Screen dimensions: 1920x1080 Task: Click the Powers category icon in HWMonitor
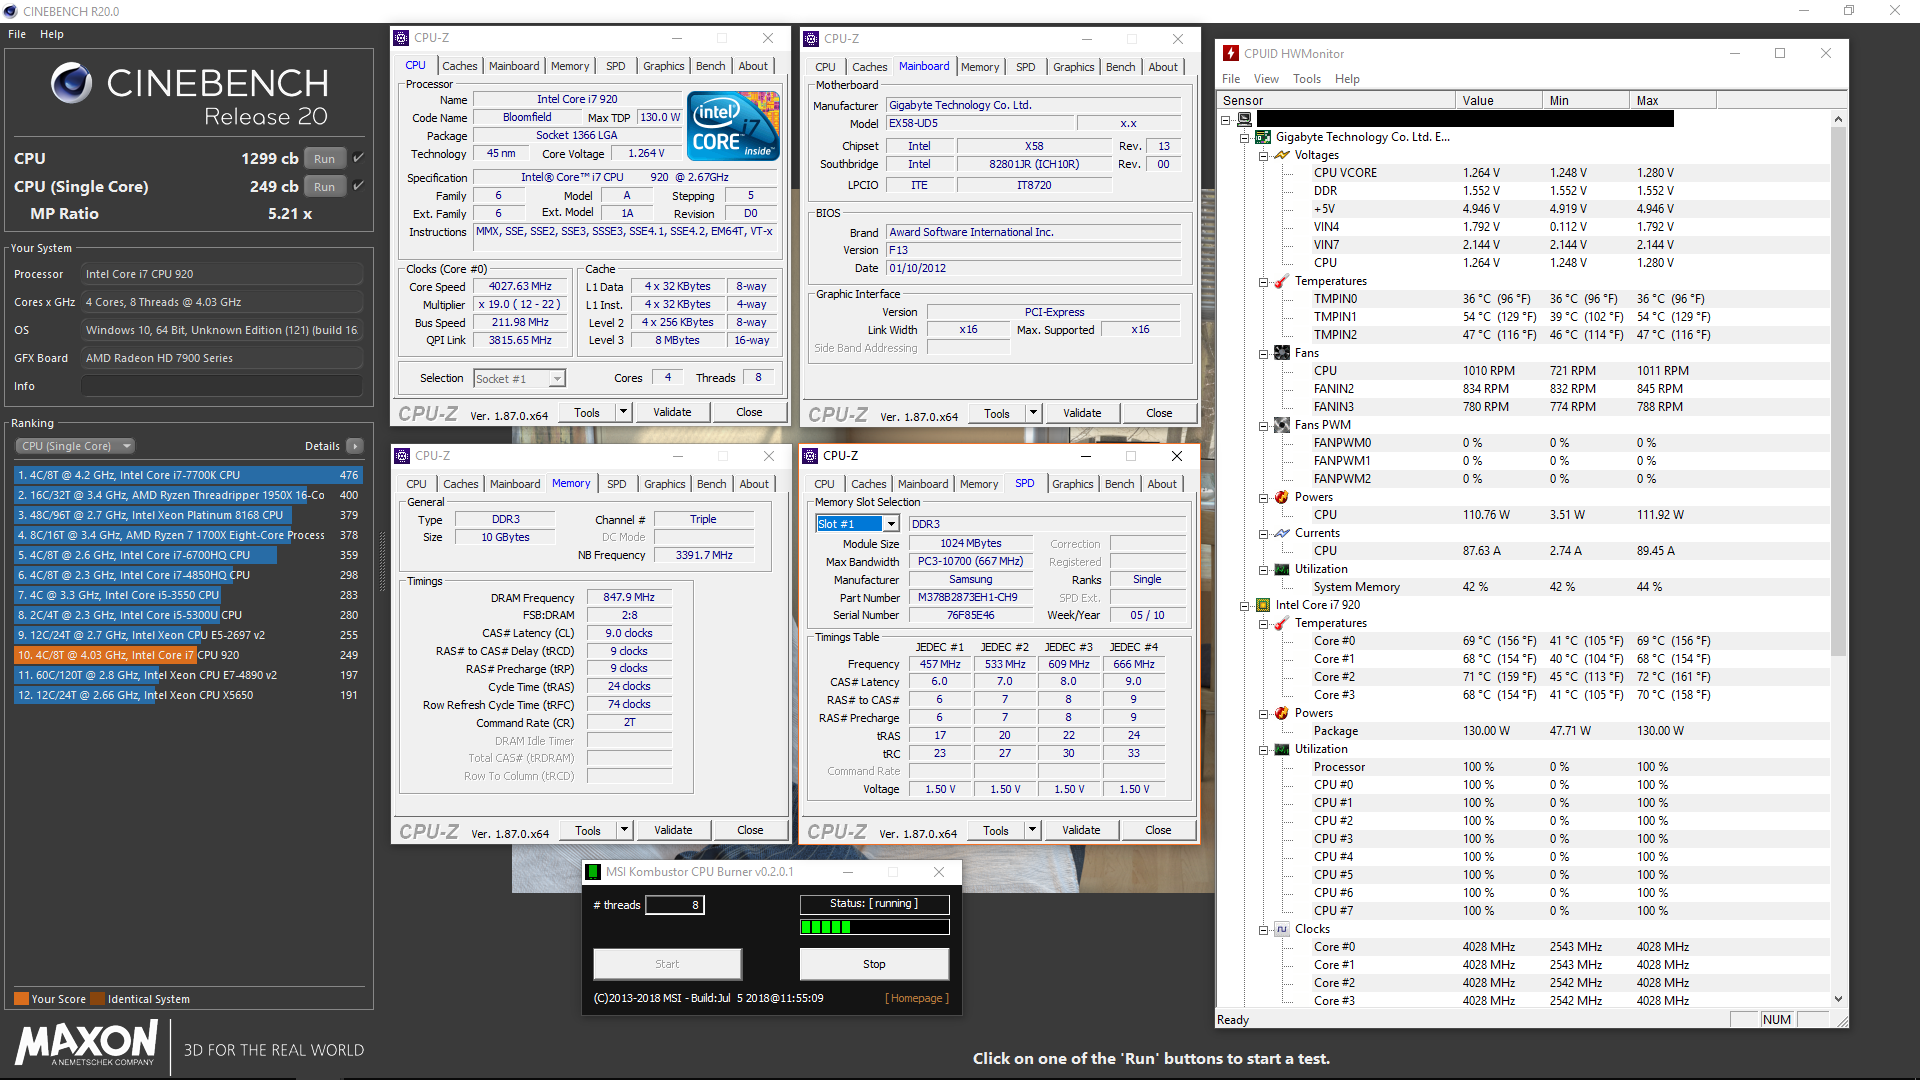pyautogui.click(x=1281, y=497)
